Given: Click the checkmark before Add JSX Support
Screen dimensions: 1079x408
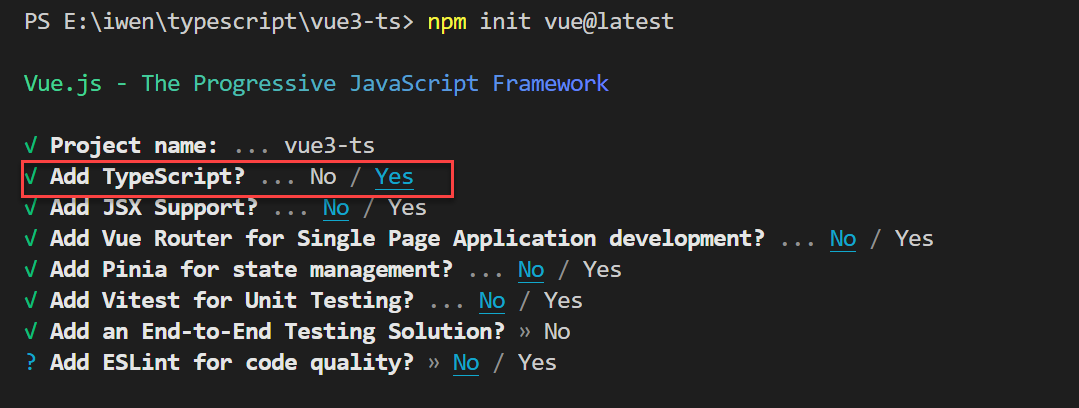Looking at the screenshot, I should (31, 208).
